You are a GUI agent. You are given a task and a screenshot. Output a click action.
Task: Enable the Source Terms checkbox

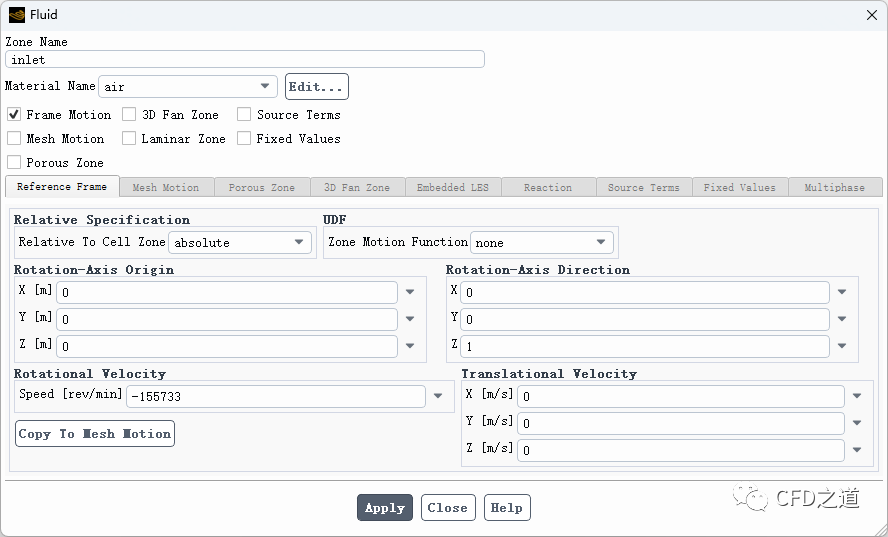pos(244,114)
